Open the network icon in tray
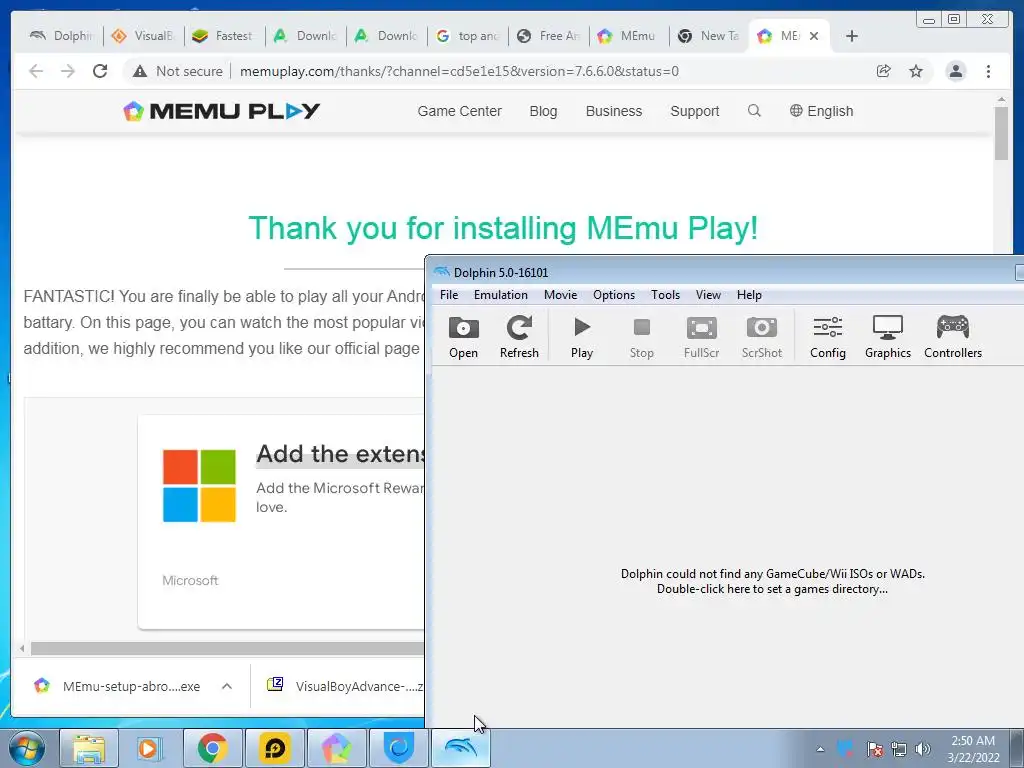This screenshot has width=1024, height=768. pyautogui.click(x=899, y=749)
